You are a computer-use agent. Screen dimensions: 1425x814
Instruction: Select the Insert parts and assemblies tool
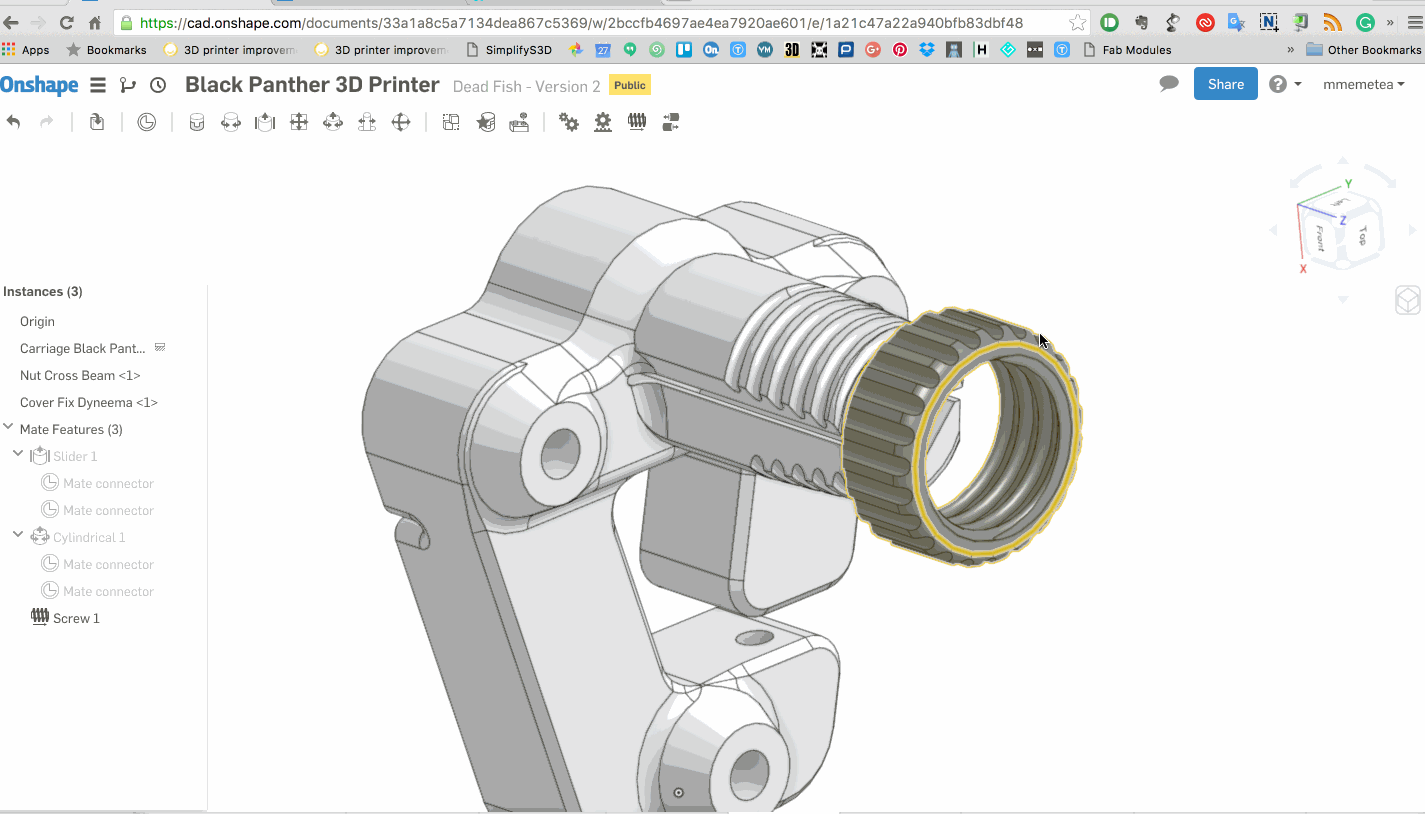tap(97, 122)
